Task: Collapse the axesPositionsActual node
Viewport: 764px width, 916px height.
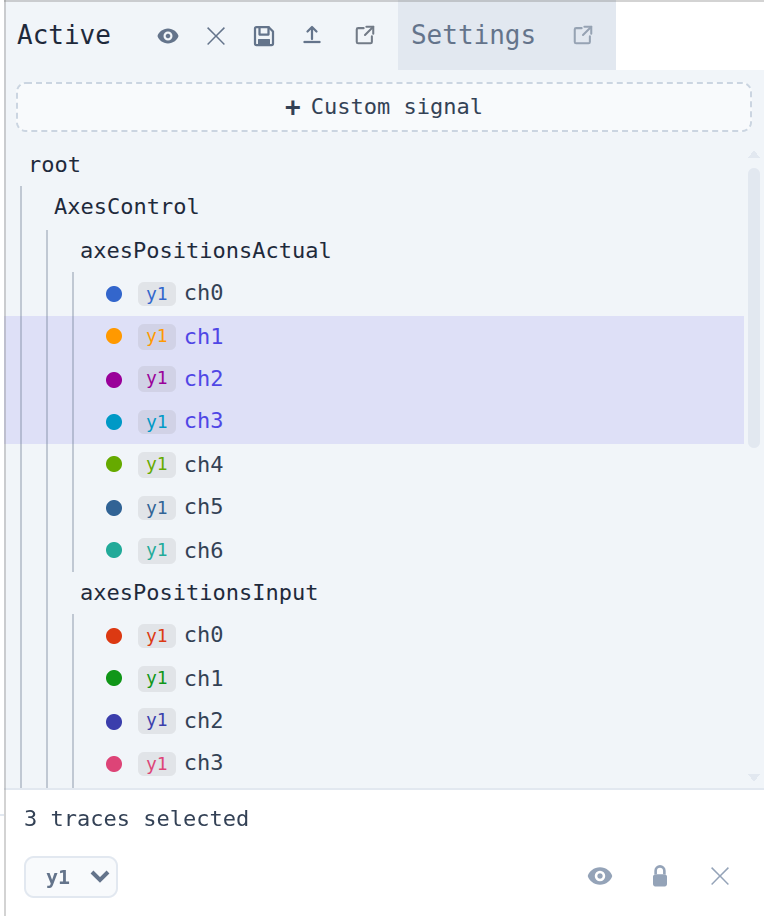Action: pos(205,251)
